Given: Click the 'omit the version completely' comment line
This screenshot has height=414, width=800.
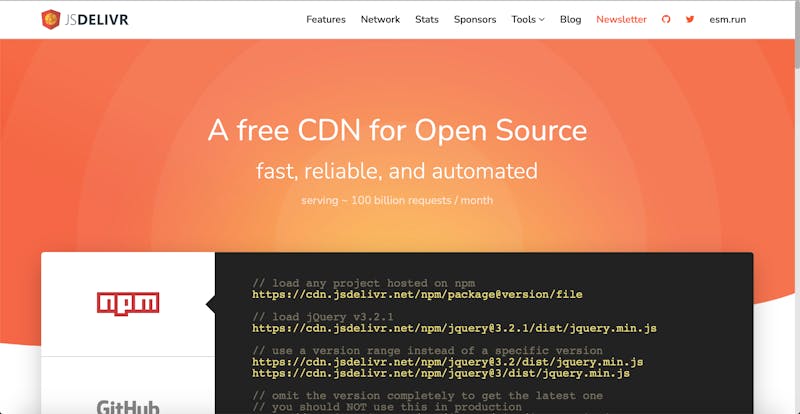Looking at the screenshot, I should point(428,396).
